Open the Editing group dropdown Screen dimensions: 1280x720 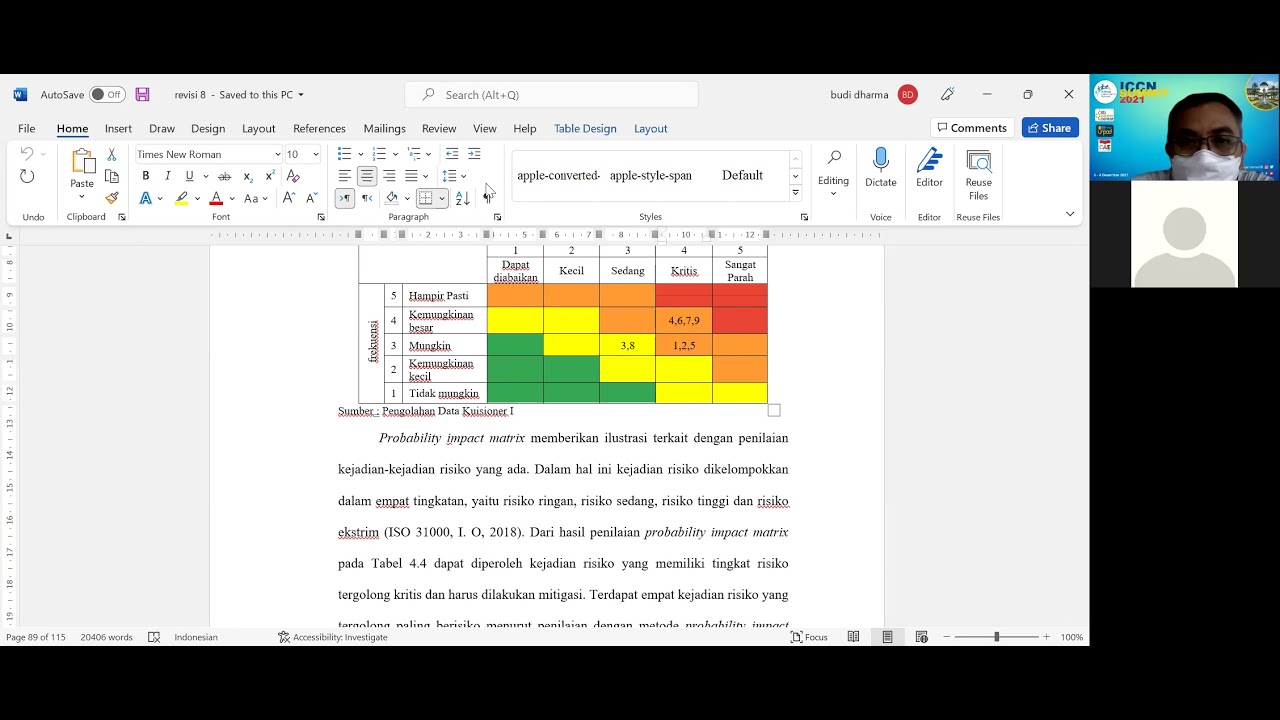[833, 174]
